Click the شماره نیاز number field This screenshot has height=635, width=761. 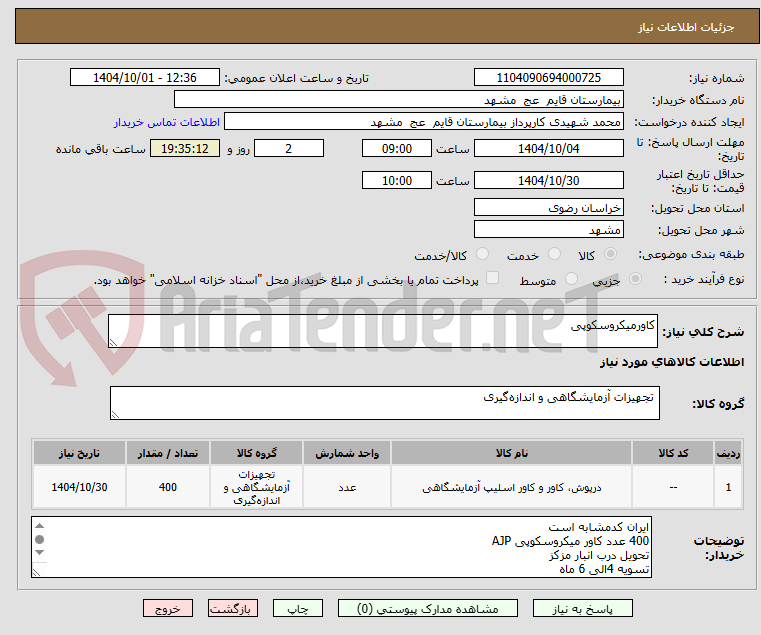(548, 78)
